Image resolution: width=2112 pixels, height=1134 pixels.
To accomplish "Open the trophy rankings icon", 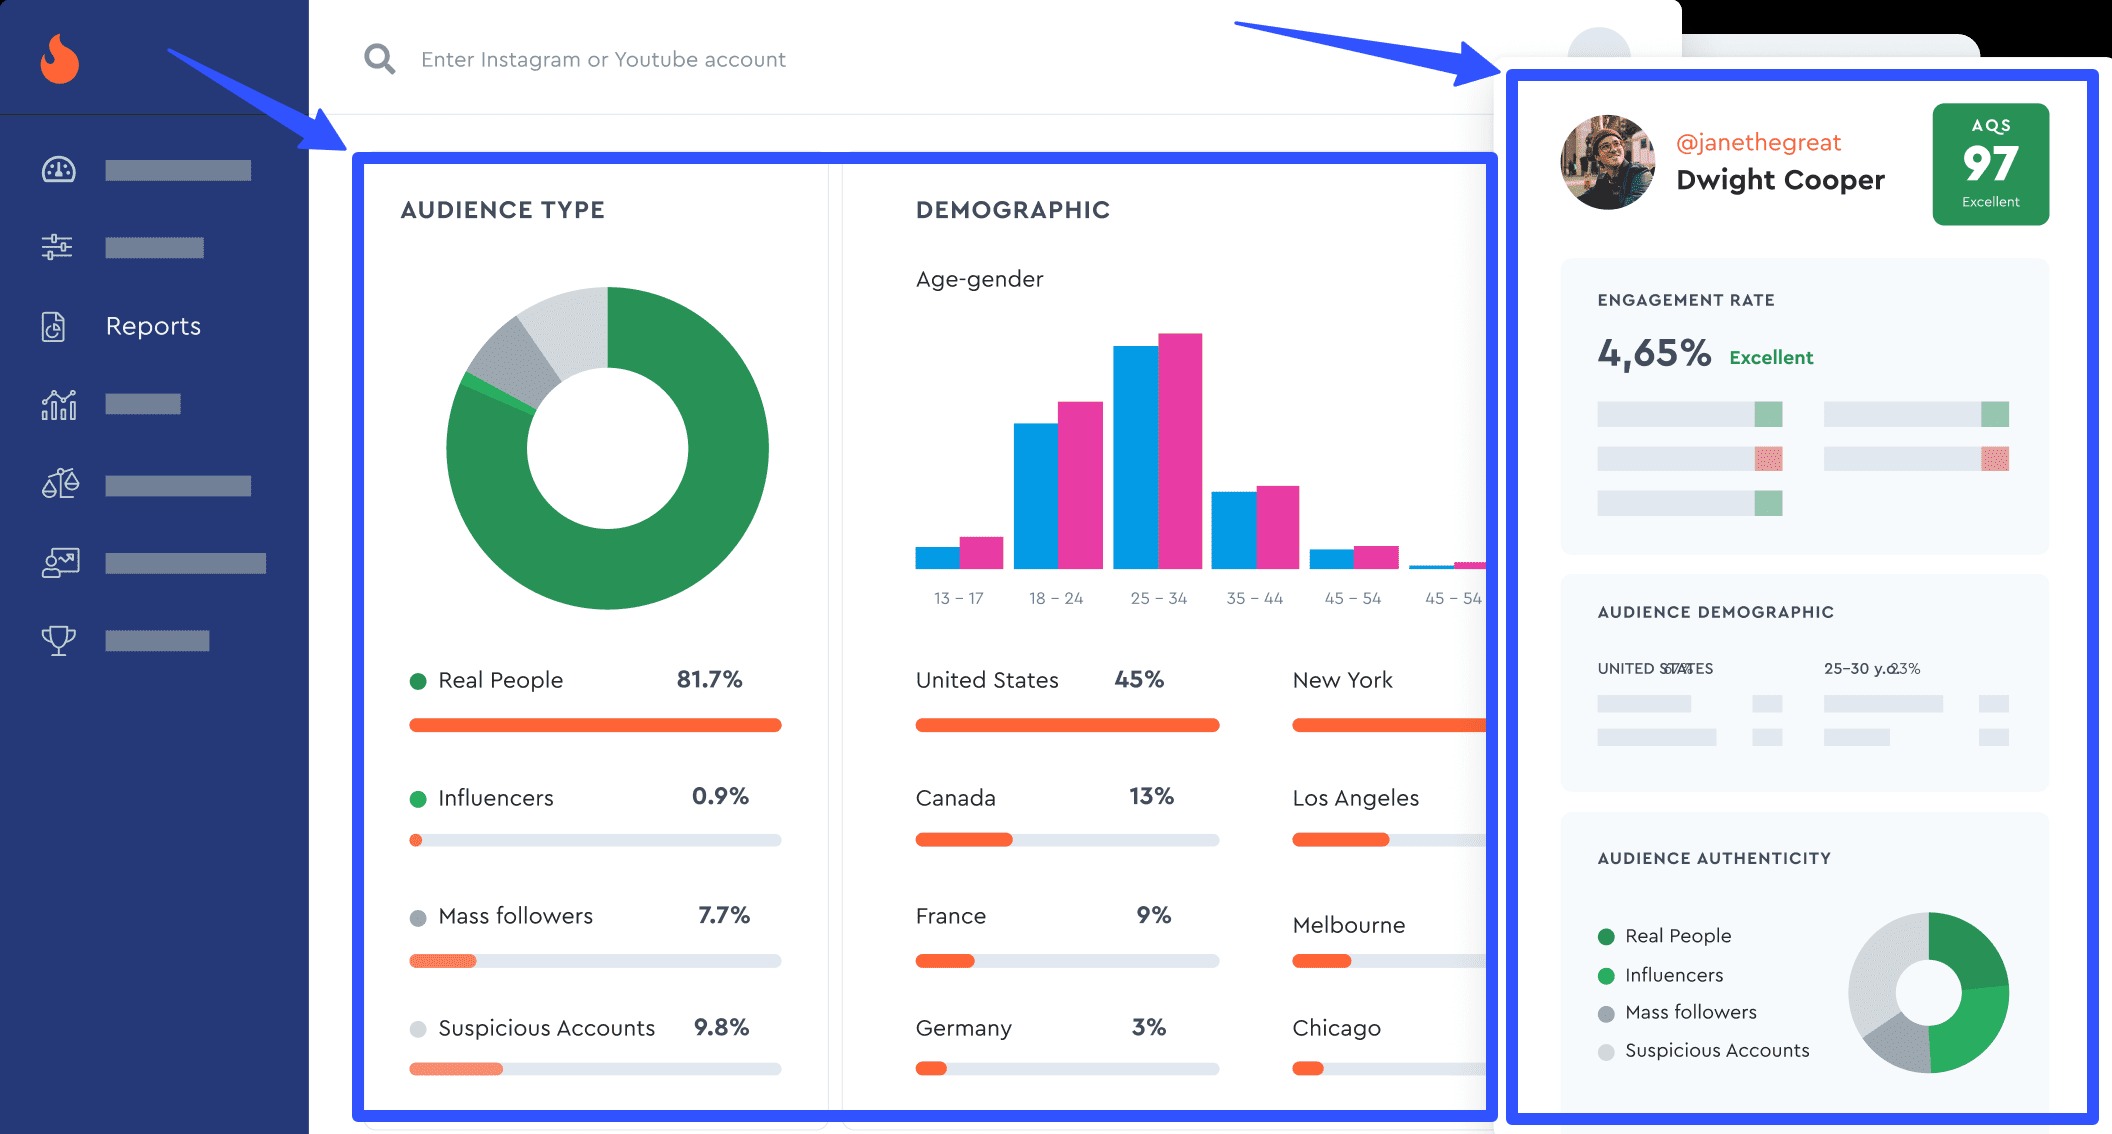I will 58,639.
